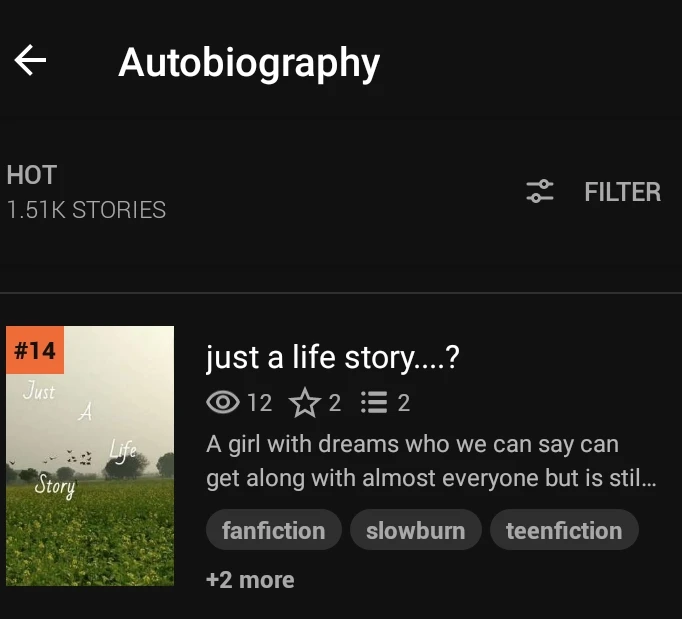Viewport: 682px width, 619px height.
Task: Select the teenfiction tag
Action: coord(564,530)
